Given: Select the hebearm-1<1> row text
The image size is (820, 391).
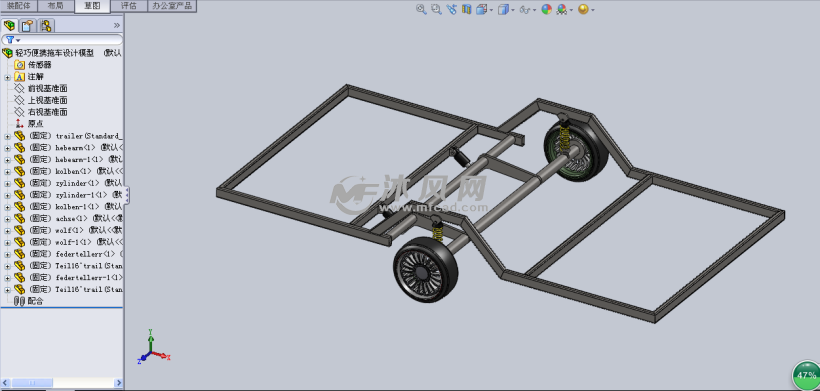Looking at the screenshot, I should [76, 159].
